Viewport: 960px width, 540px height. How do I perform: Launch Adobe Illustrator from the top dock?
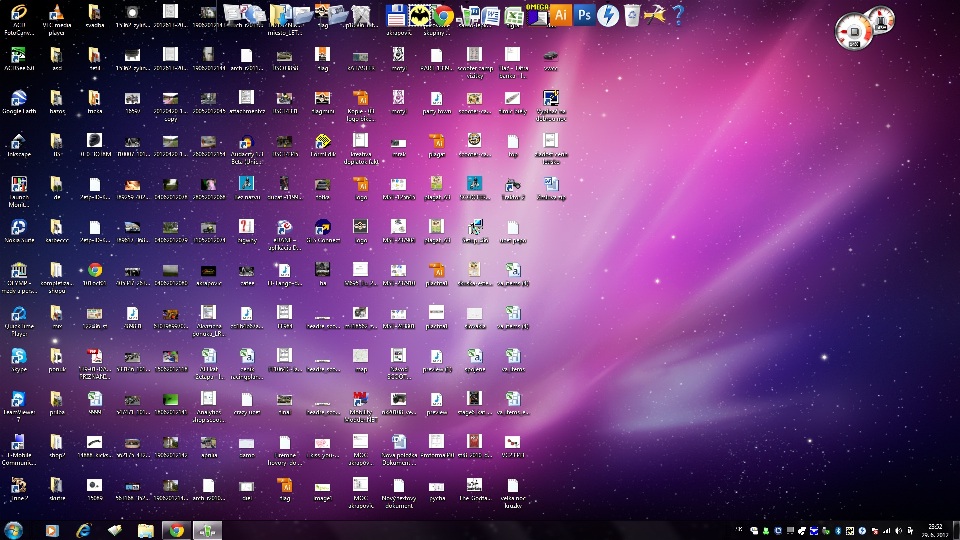tap(561, 15)
